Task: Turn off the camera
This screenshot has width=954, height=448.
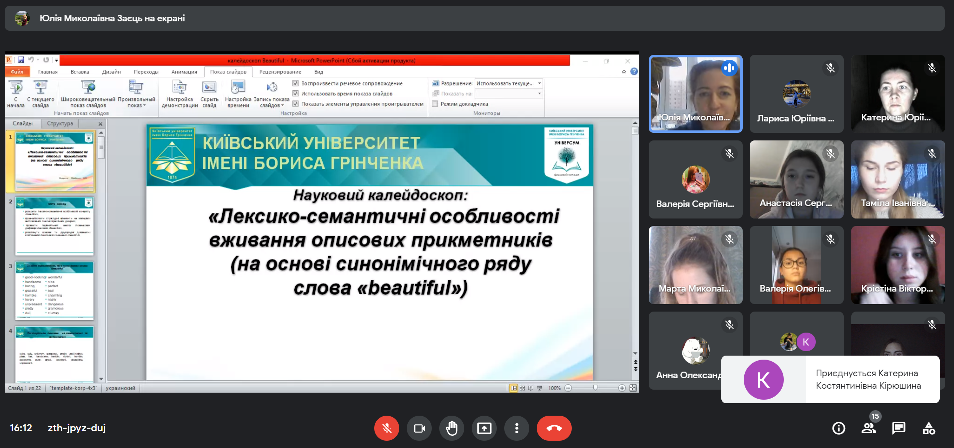Action: click(x=419, y=427)
